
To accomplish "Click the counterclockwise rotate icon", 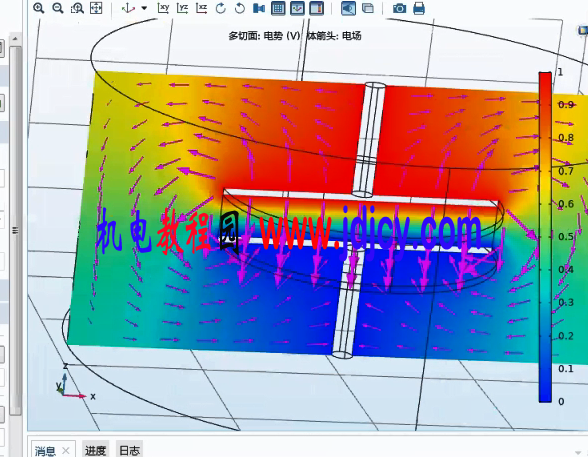I will (x=240, y=8).
